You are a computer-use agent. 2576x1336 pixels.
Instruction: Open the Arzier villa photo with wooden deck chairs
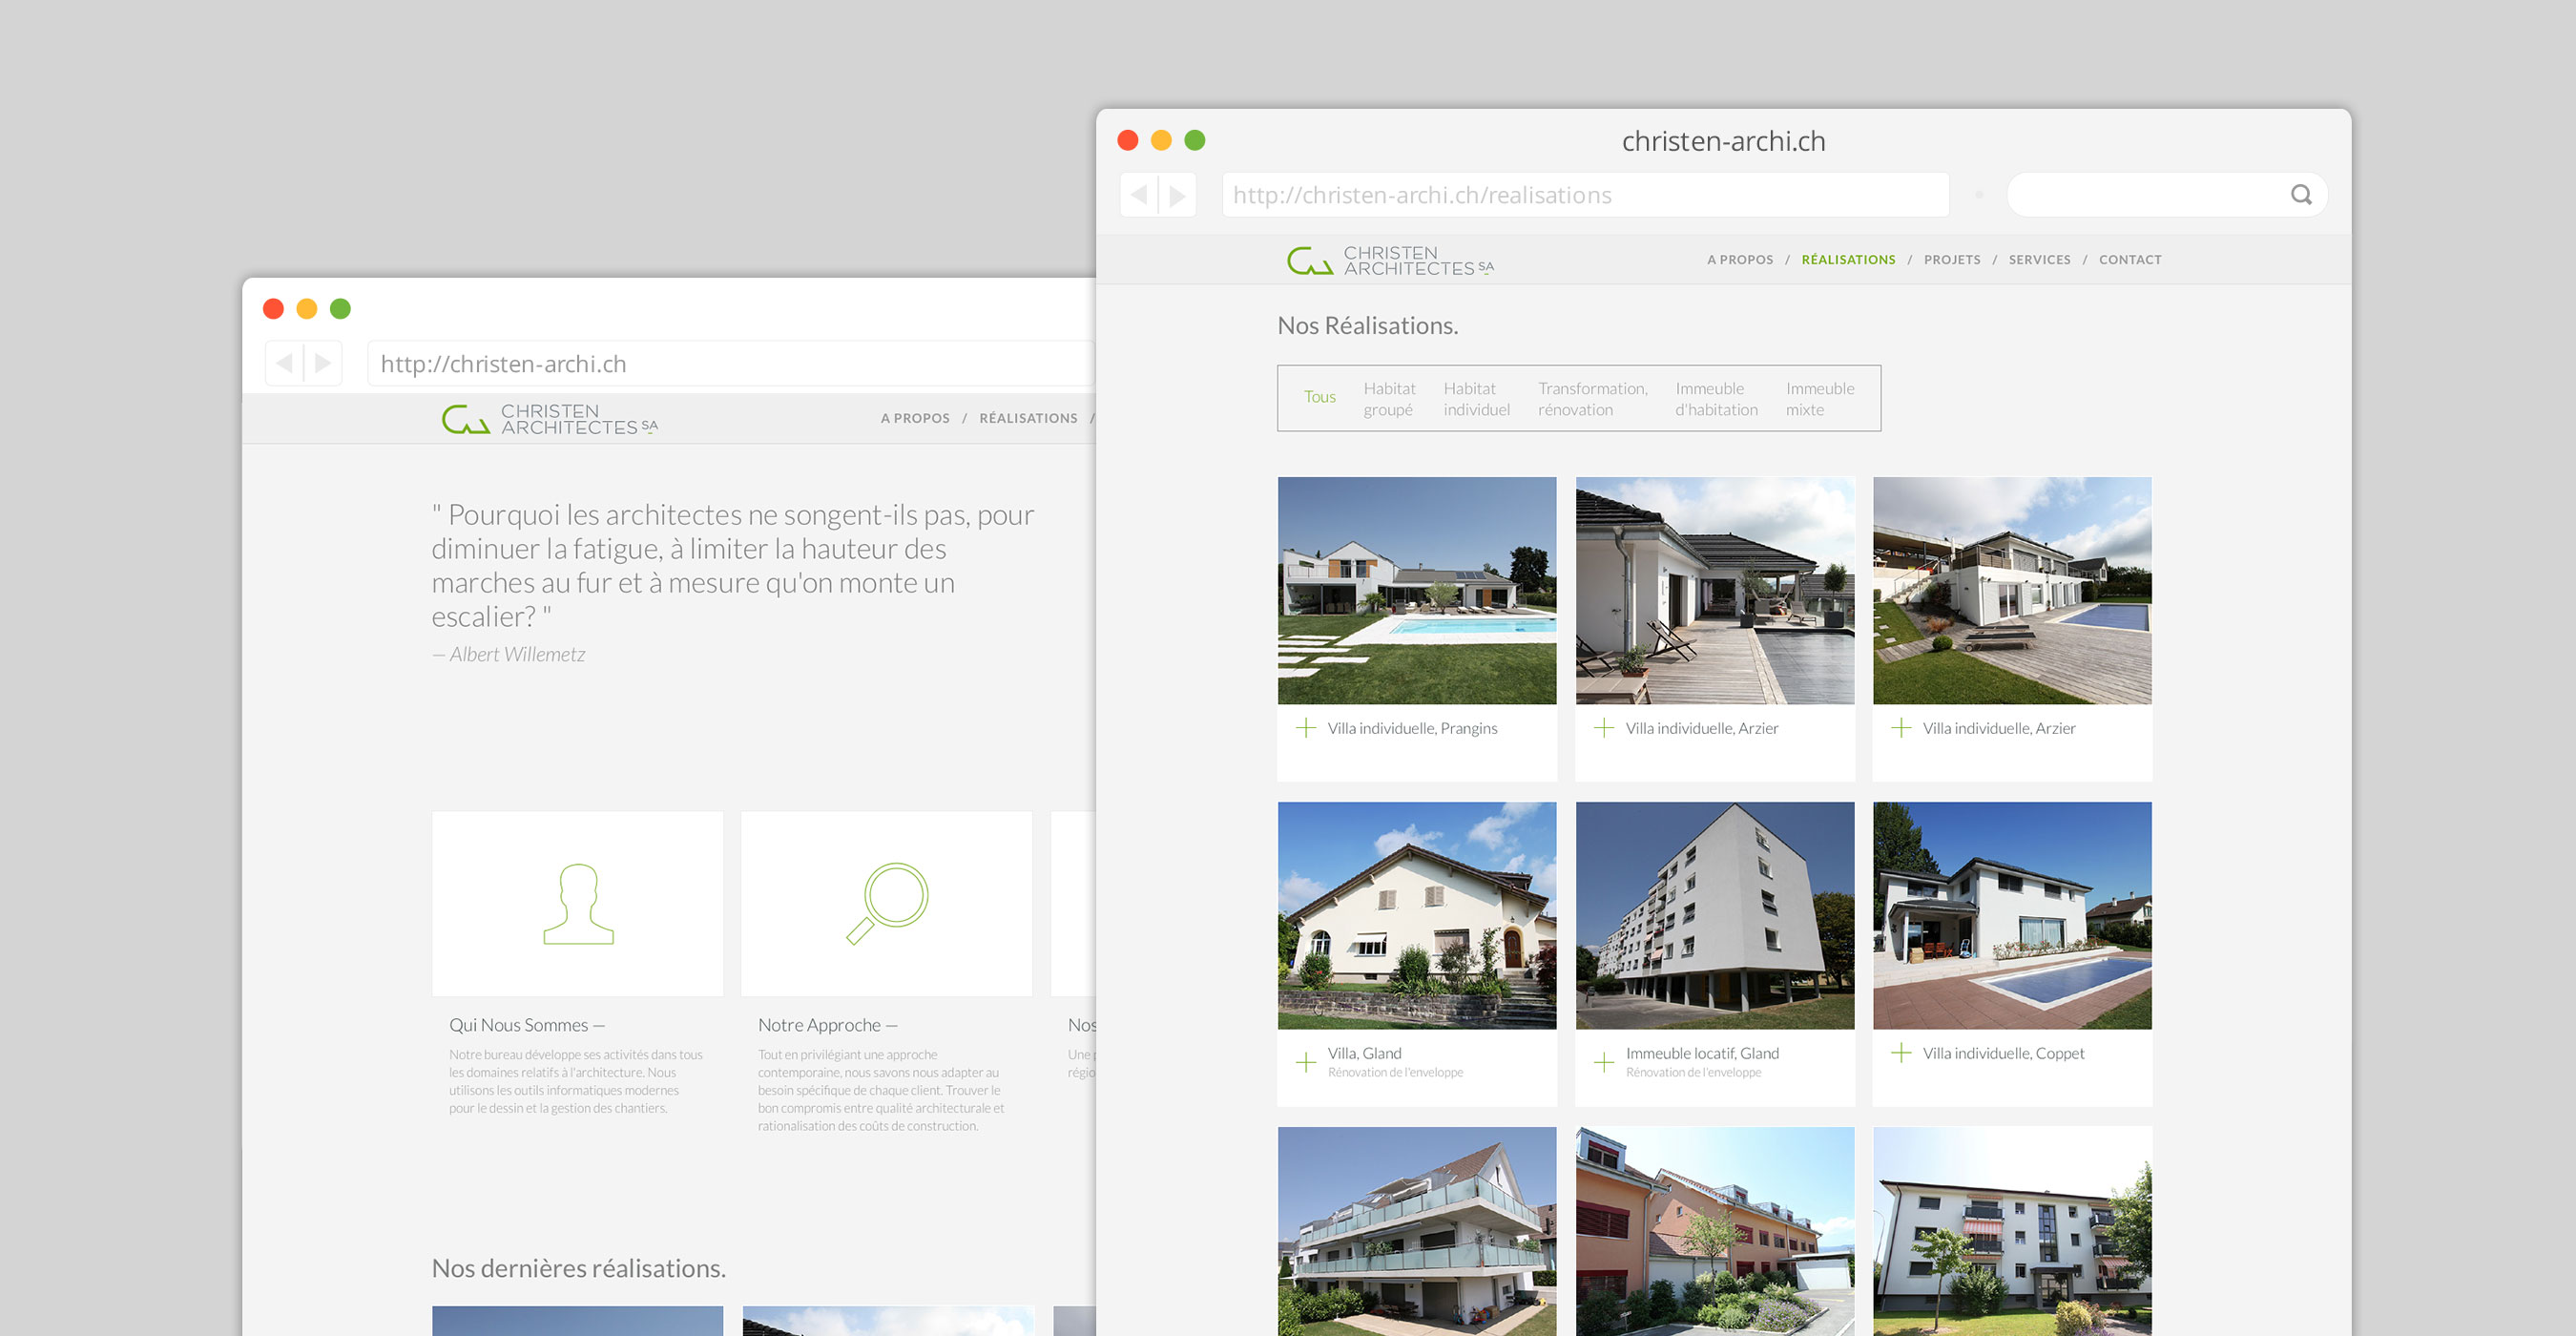(x=1715, y=590)
